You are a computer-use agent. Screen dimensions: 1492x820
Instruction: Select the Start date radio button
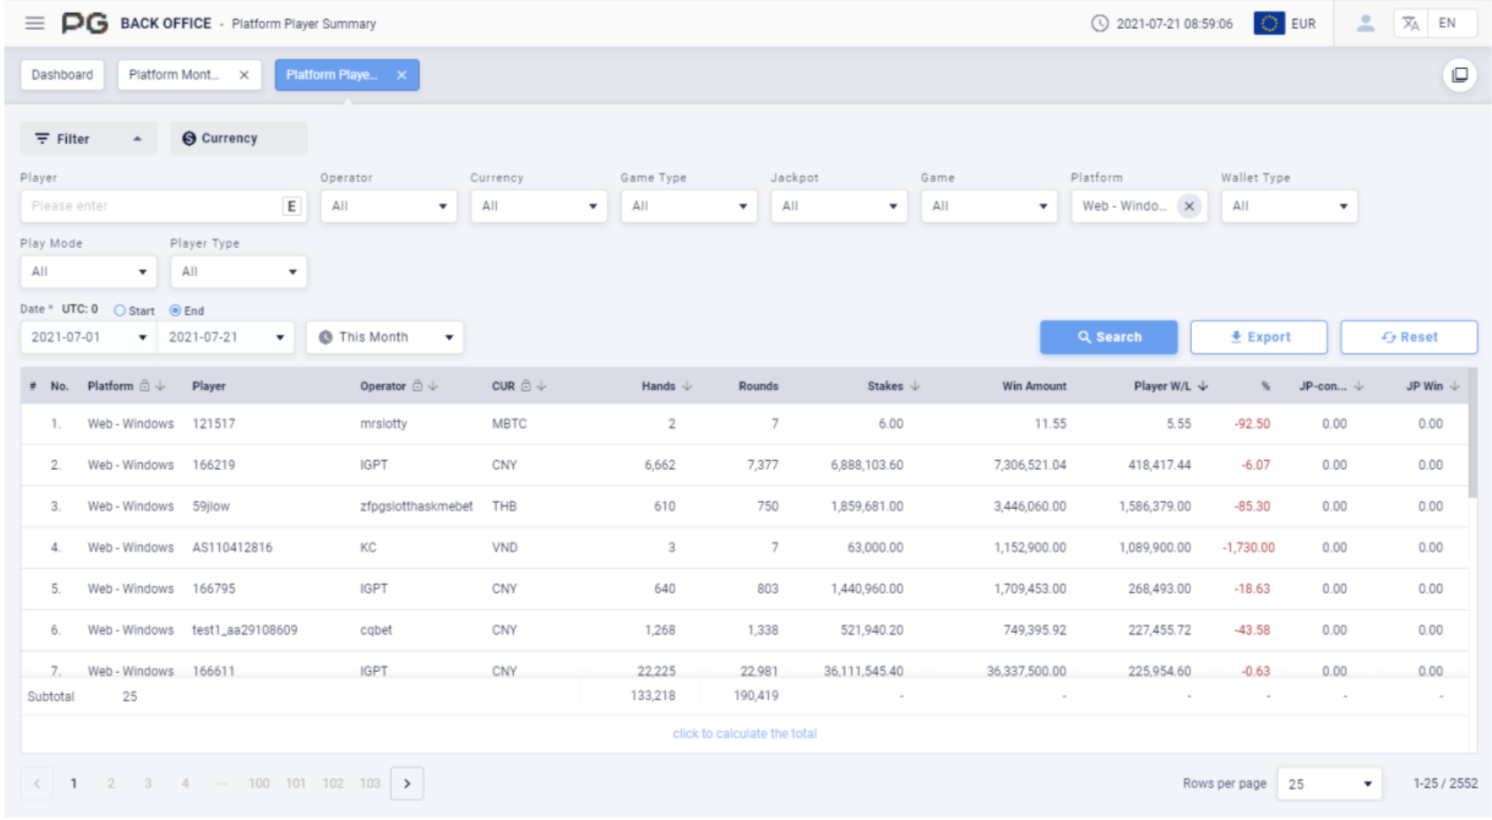click(120, 311)
